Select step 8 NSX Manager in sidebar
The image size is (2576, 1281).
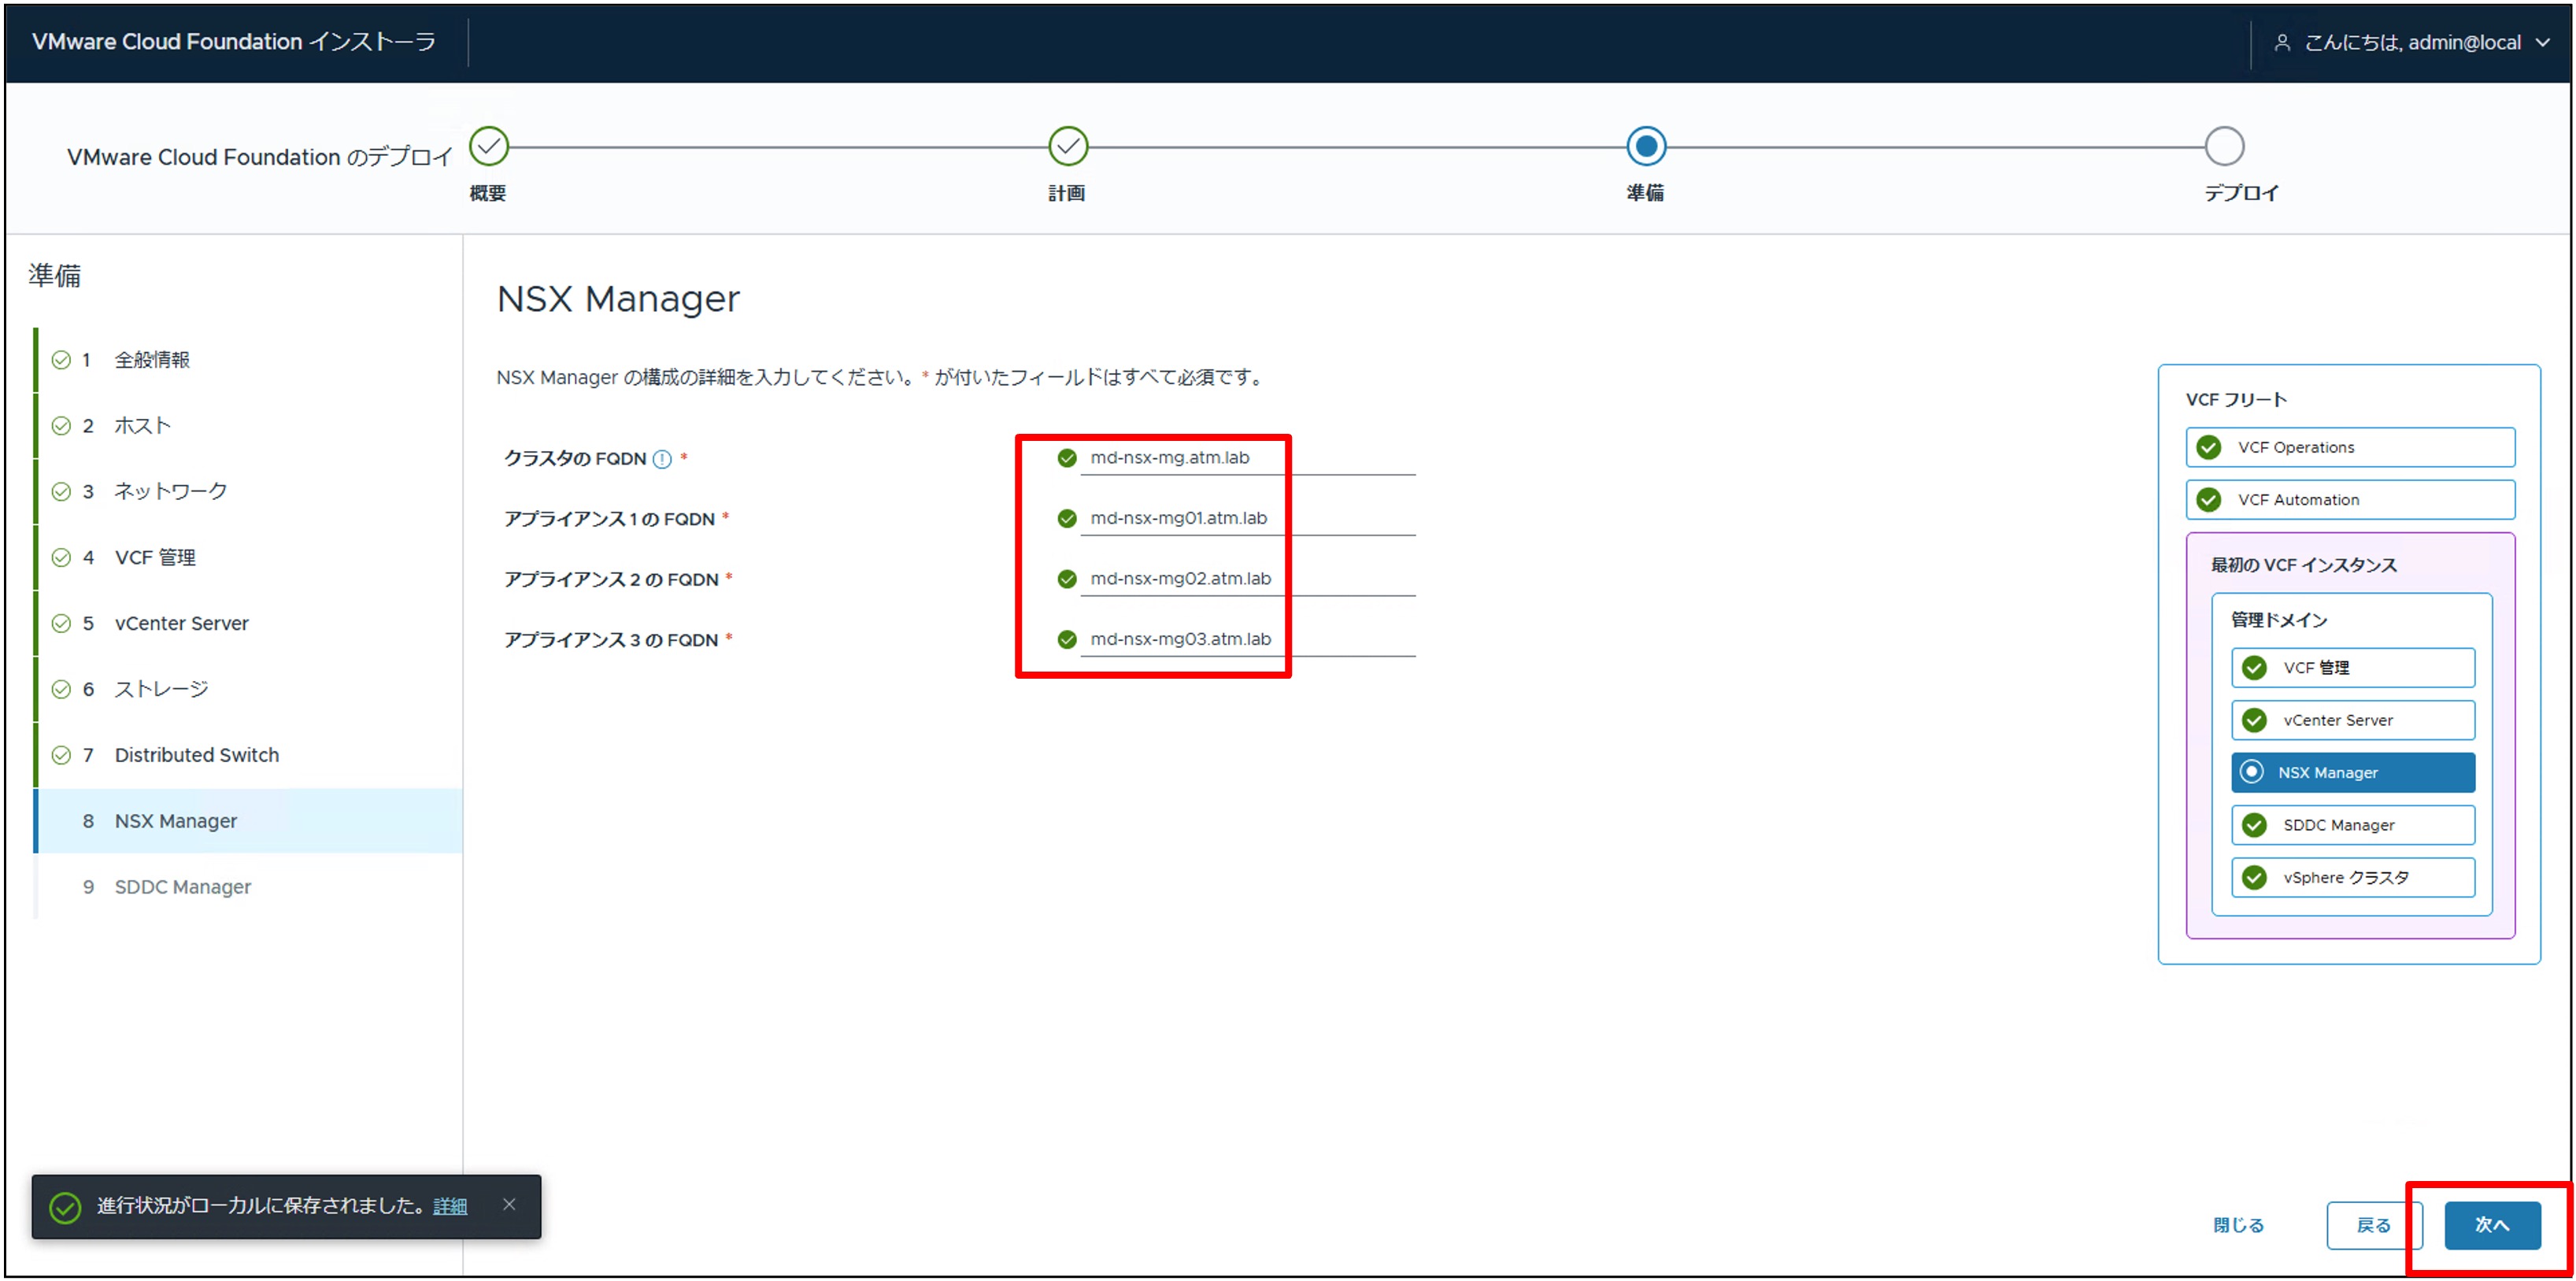tap(248, 822)
